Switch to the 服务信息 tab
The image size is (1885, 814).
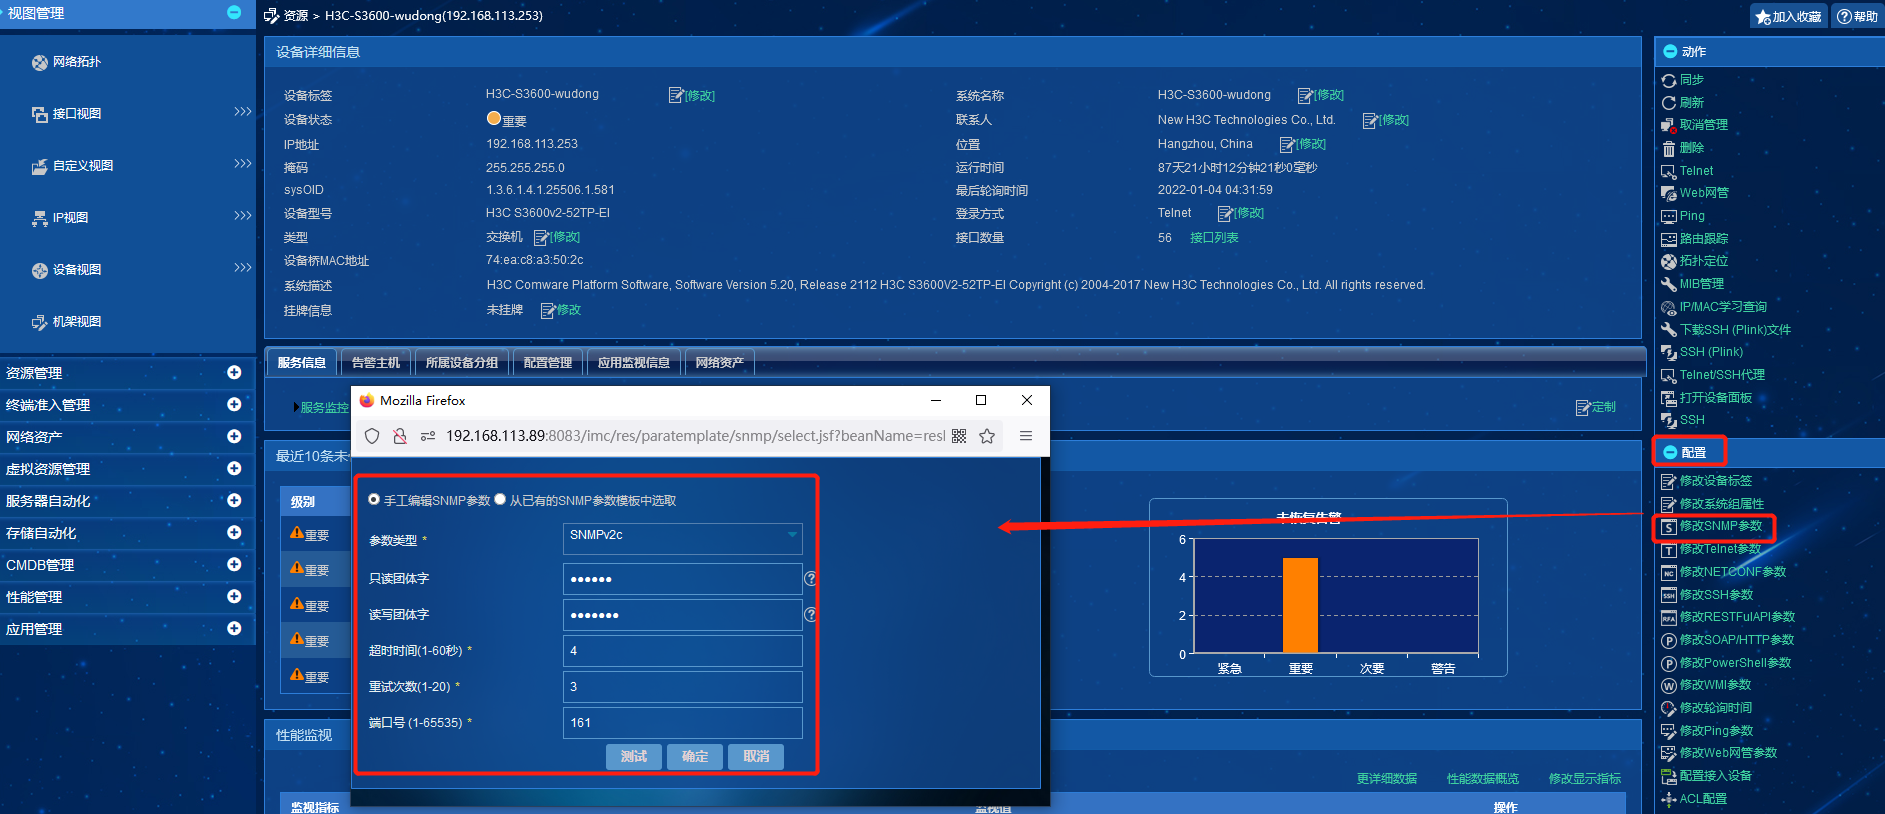pyautogui.click(x=302, y=362)
